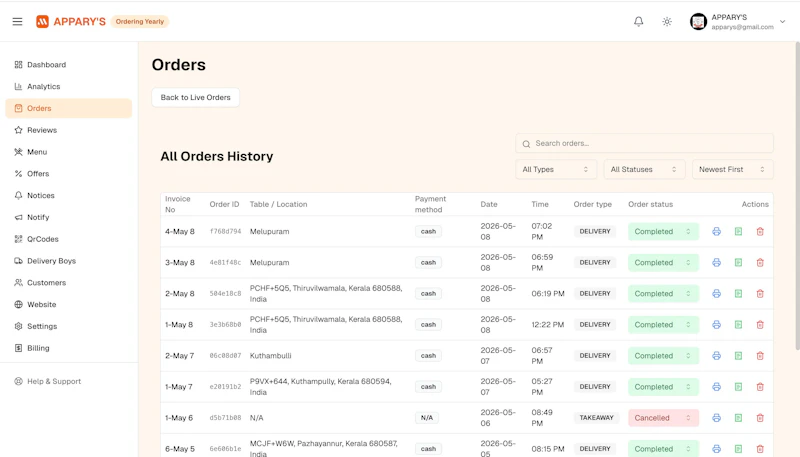Print order 2-May 7
Viewport: 800px width, 457px height.
click(716, 356)
